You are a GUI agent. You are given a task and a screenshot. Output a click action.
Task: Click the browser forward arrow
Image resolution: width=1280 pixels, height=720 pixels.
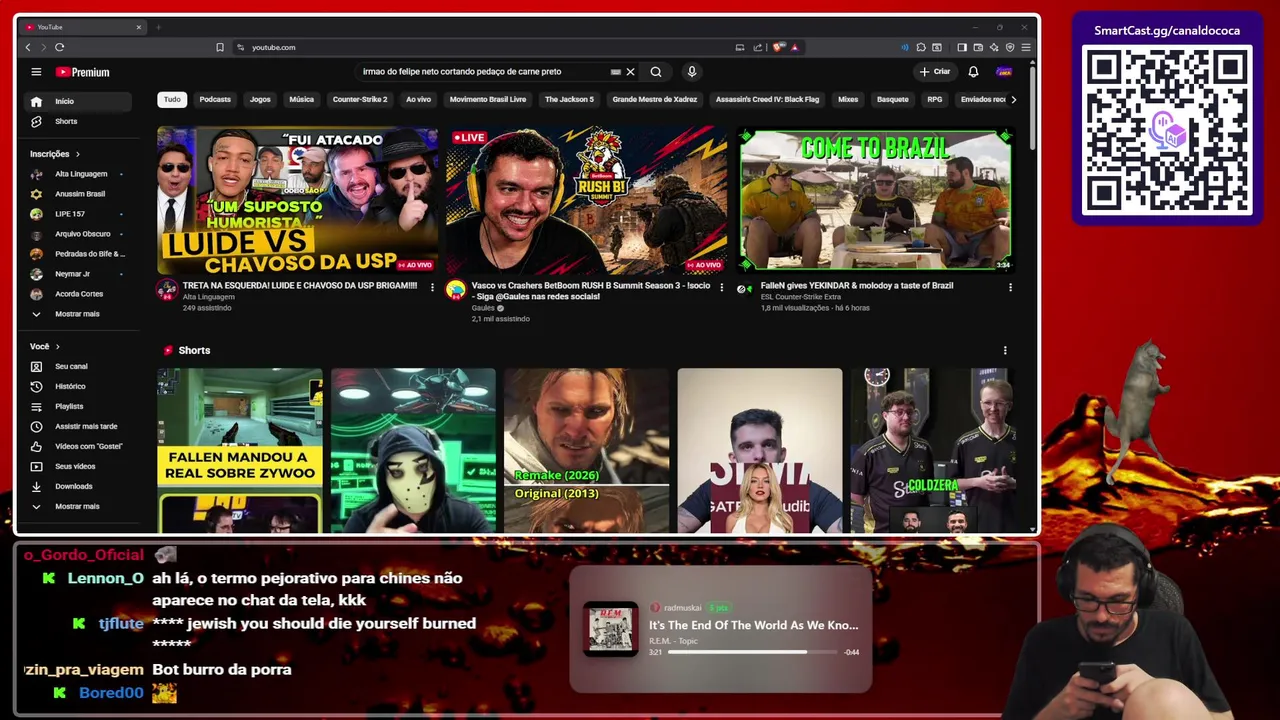point(43,47)
